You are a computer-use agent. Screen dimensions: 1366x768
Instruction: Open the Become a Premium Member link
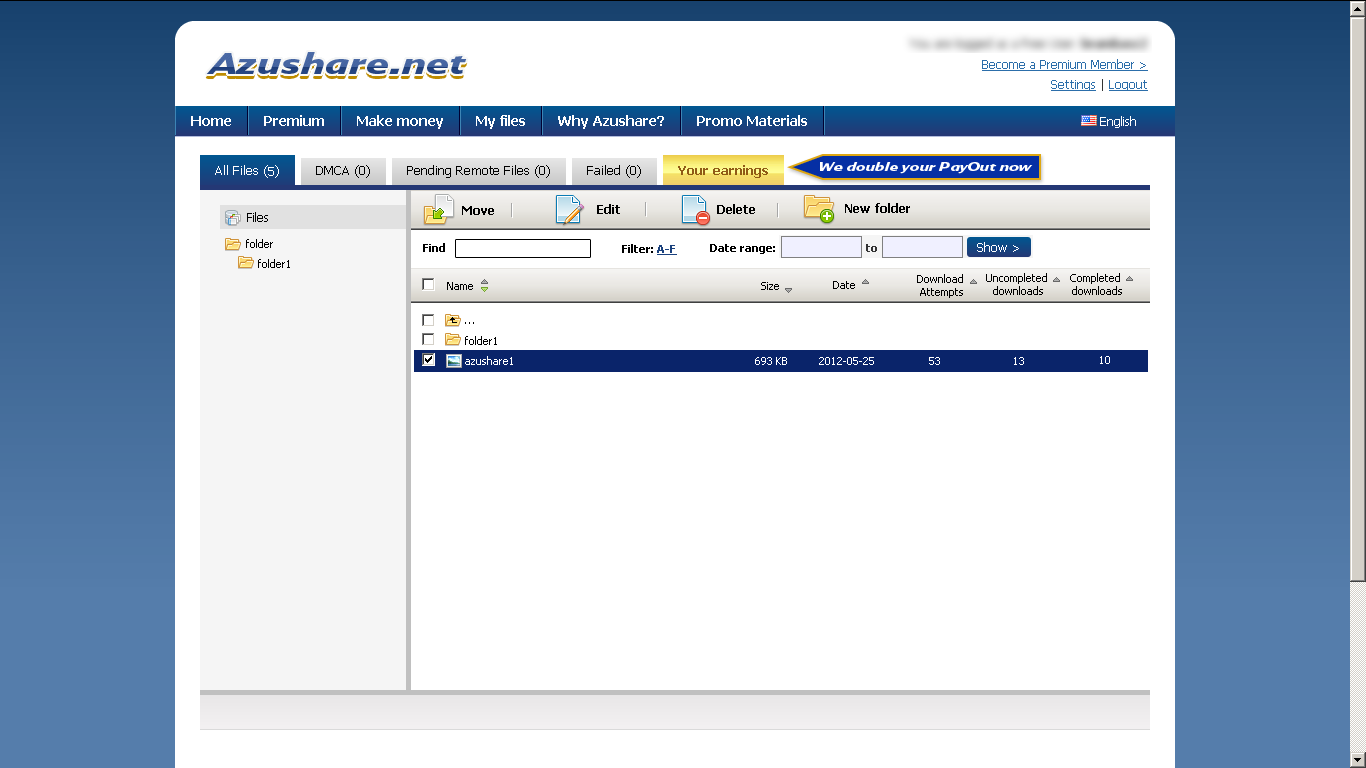click(x=1064, y=64)
